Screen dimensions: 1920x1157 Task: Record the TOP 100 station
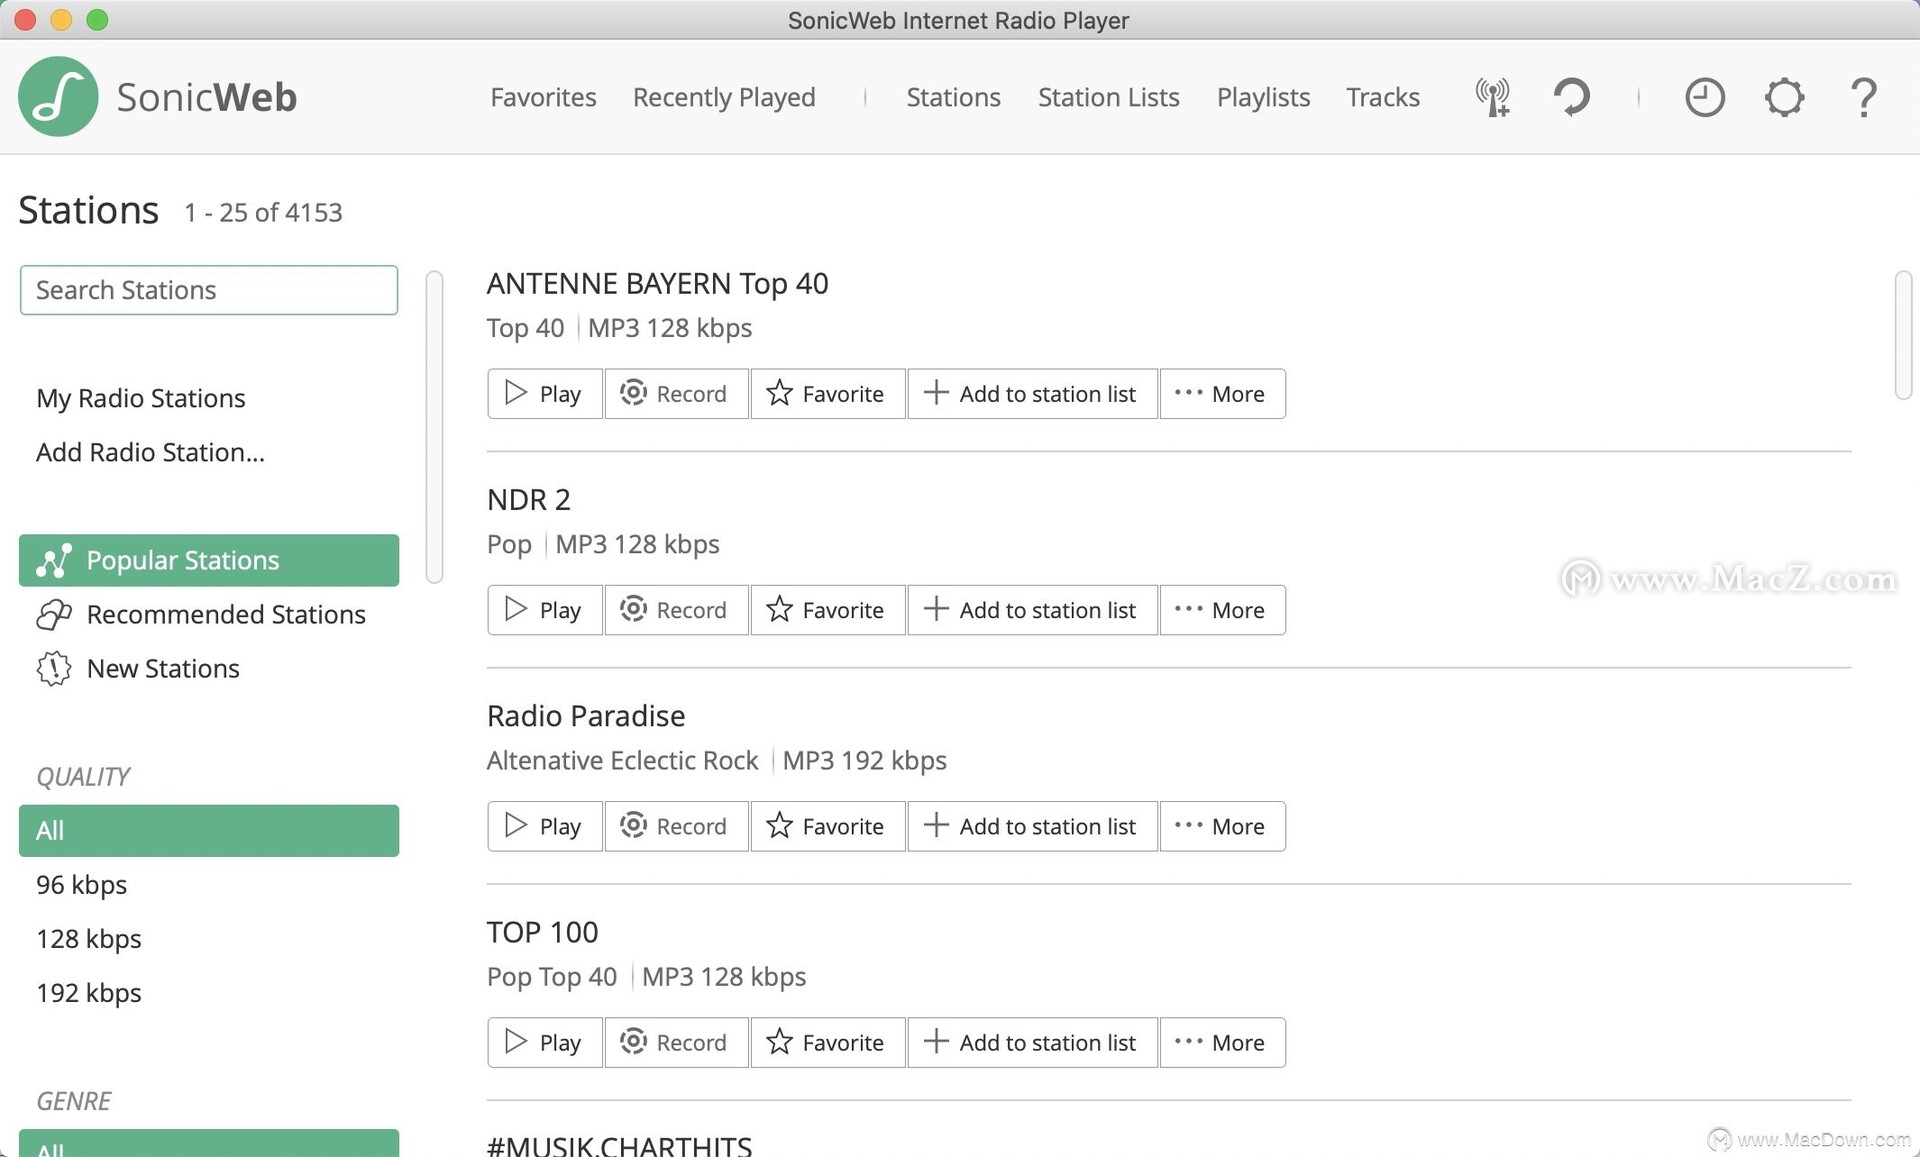676,1042
